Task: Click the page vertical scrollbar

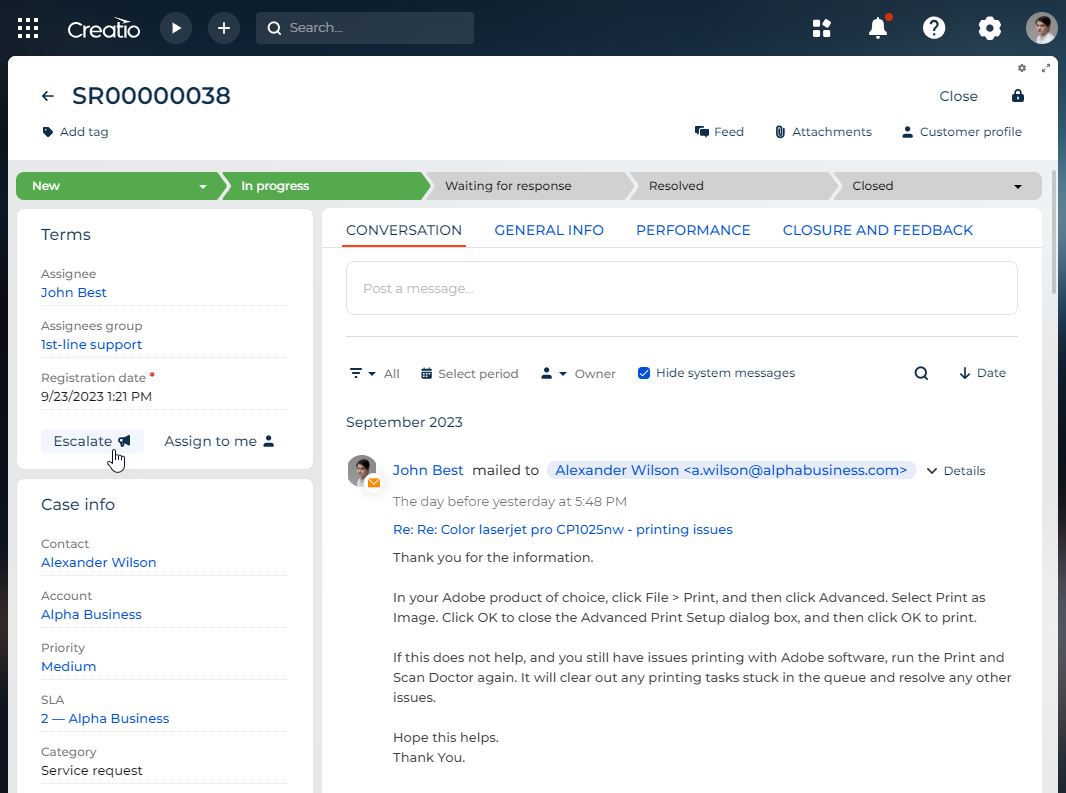Action: click(x=1054, y=231)
